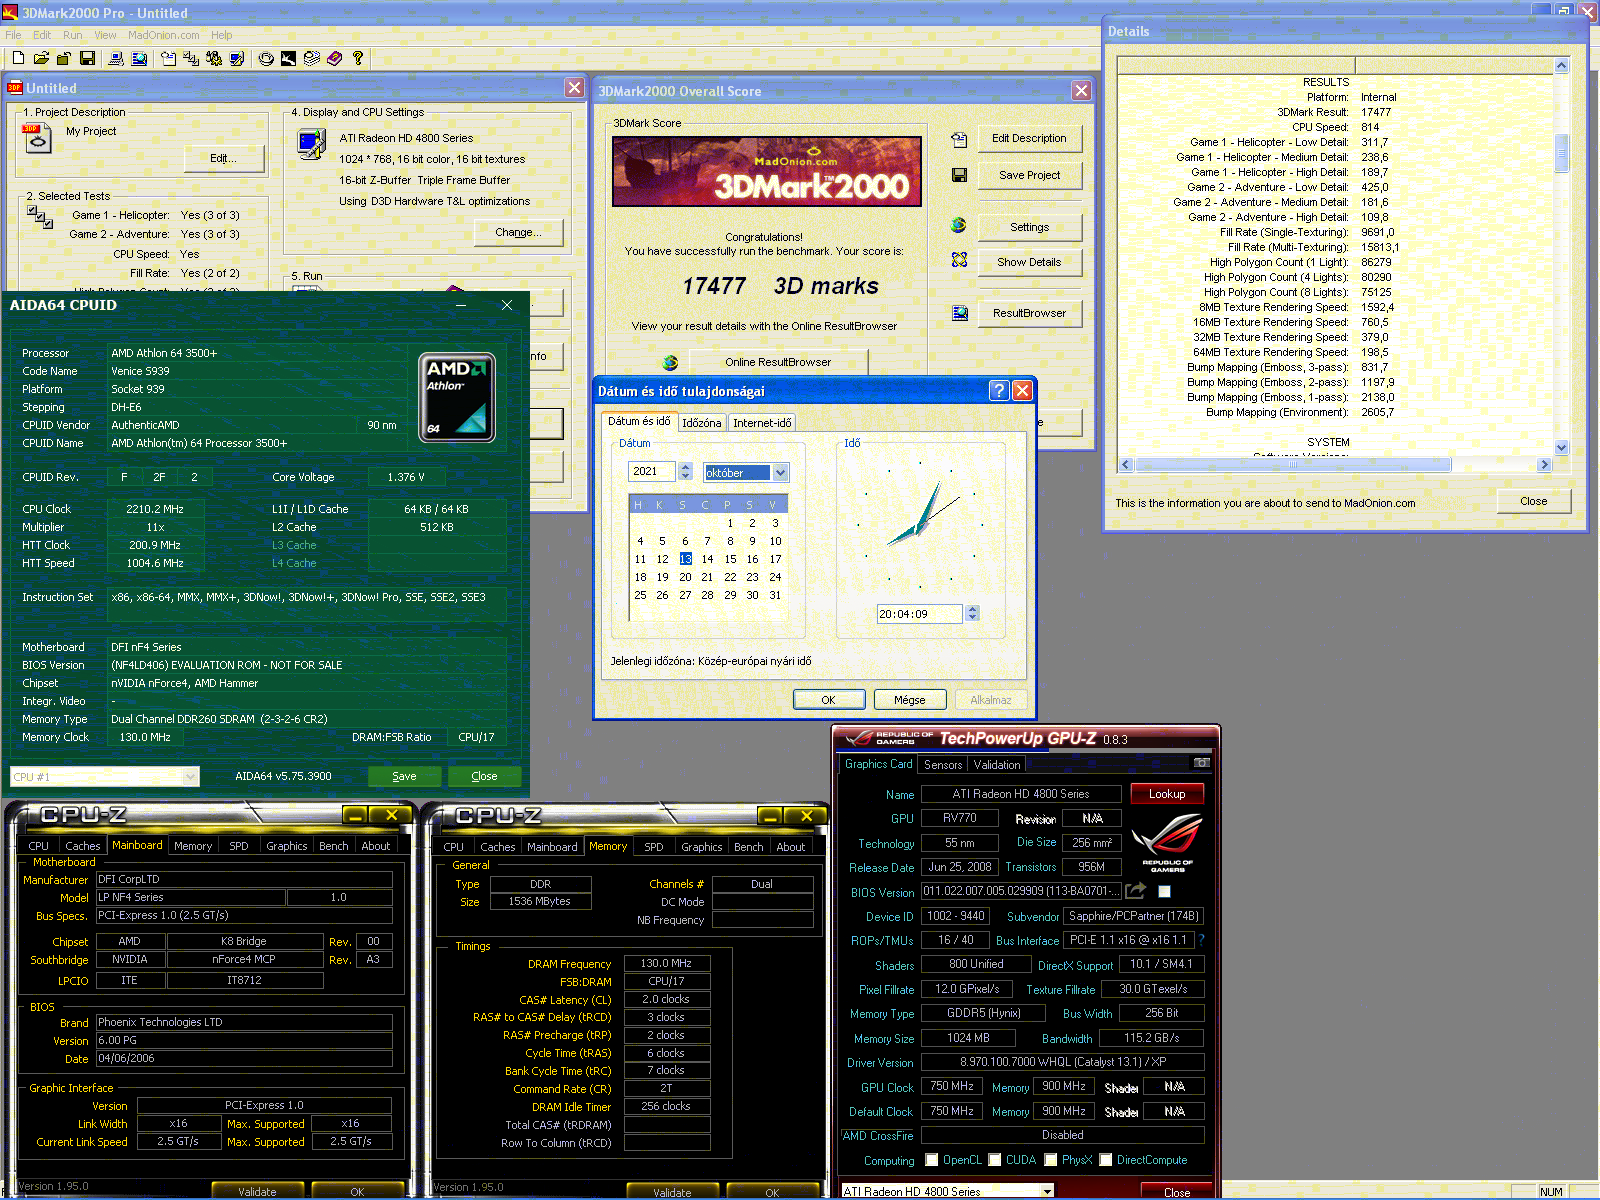This screenshot has width=1600, height=1200.
Task: Toggle the CUDA checkbox in GPU-Z
Action: coord(995,1160)
